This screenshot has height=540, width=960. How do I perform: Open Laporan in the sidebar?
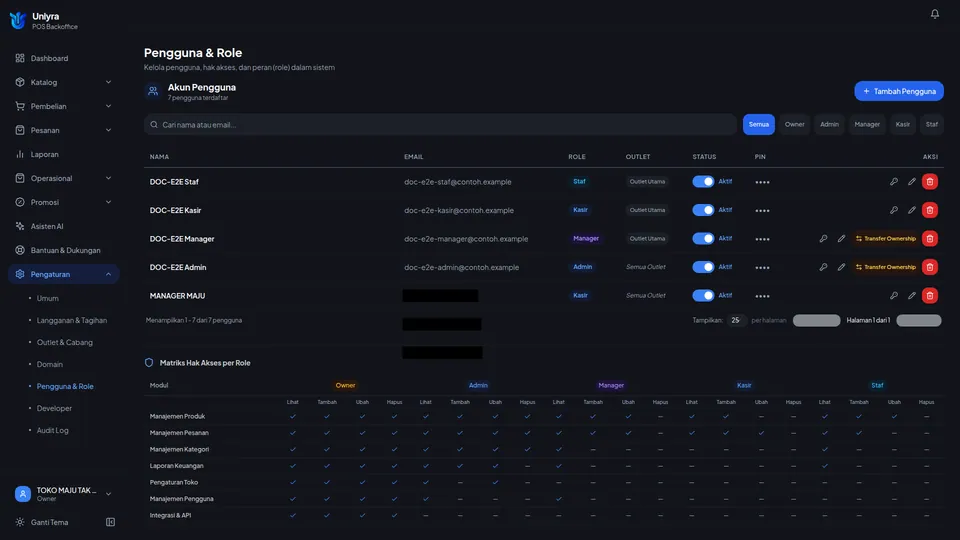64,154
